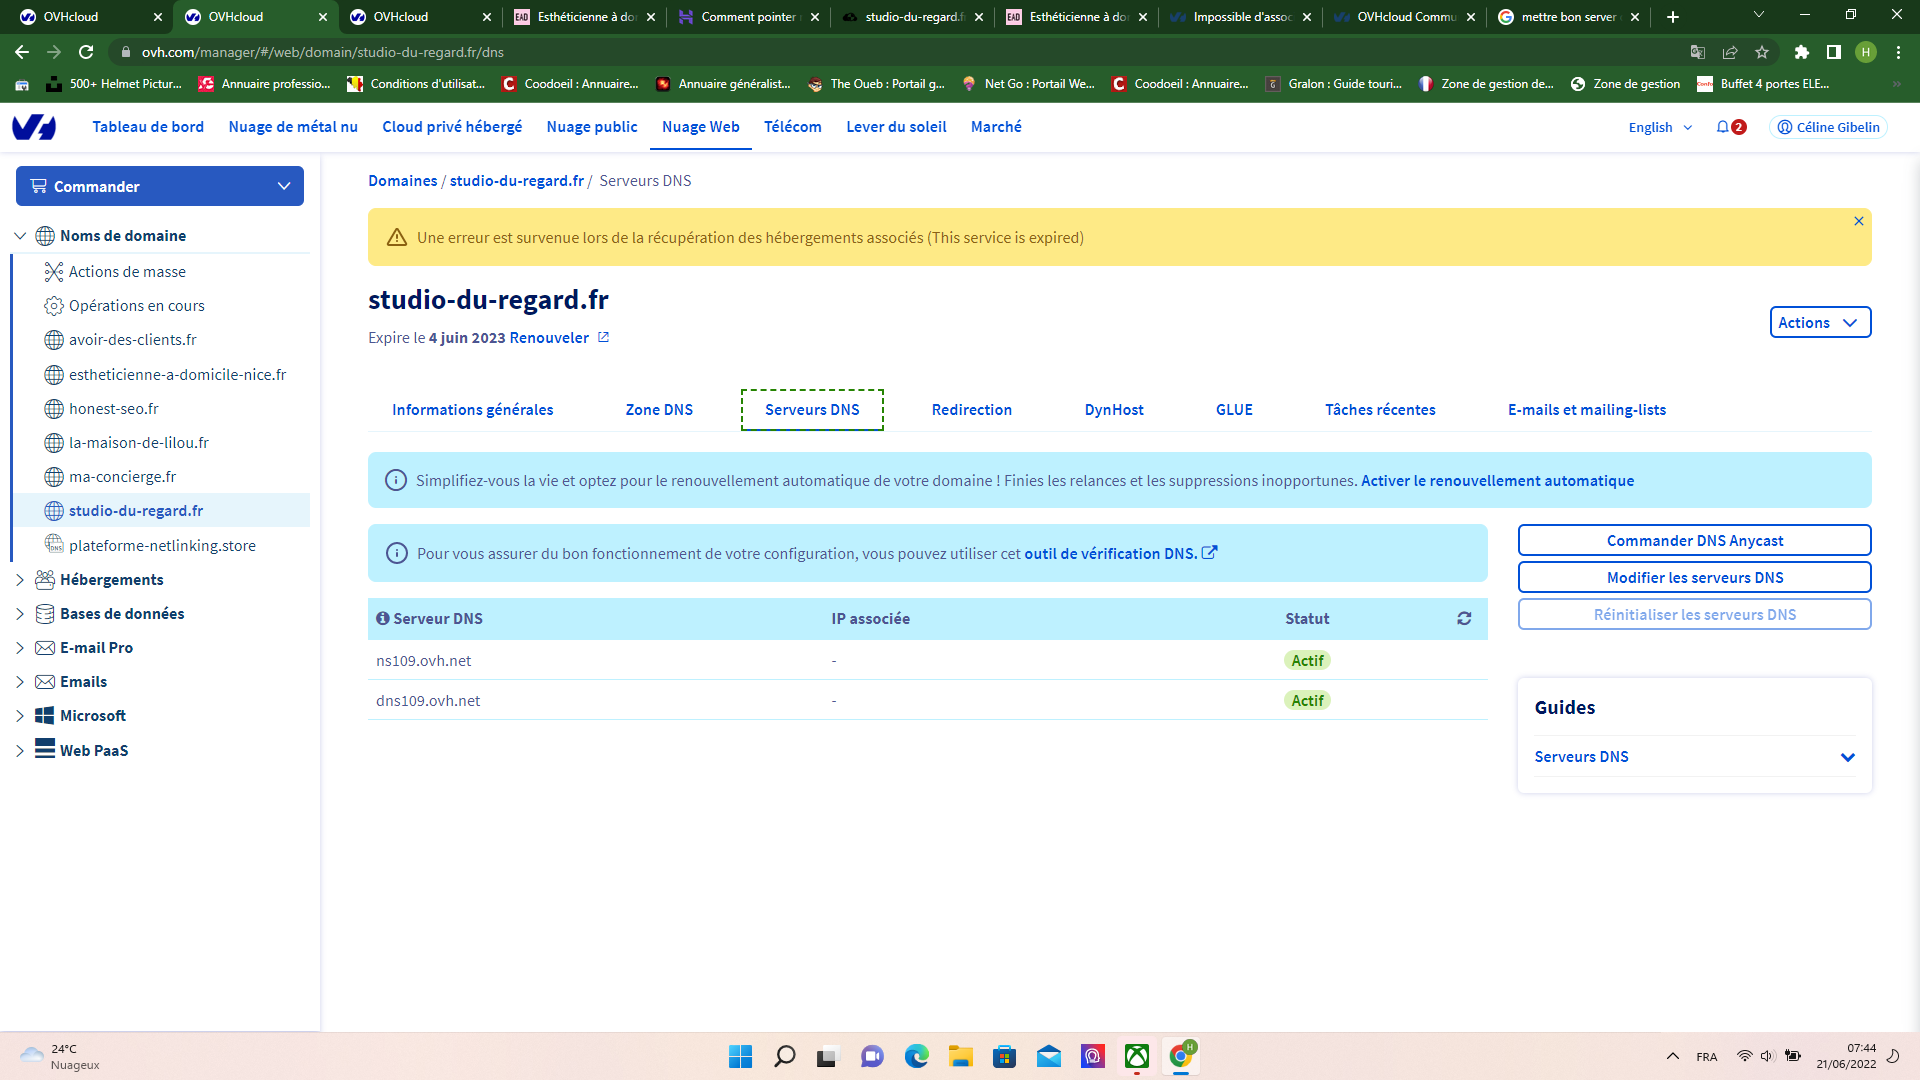Go back with the browser back arrow
This screenshot has width=1920, height=1080.
(22, 52)
